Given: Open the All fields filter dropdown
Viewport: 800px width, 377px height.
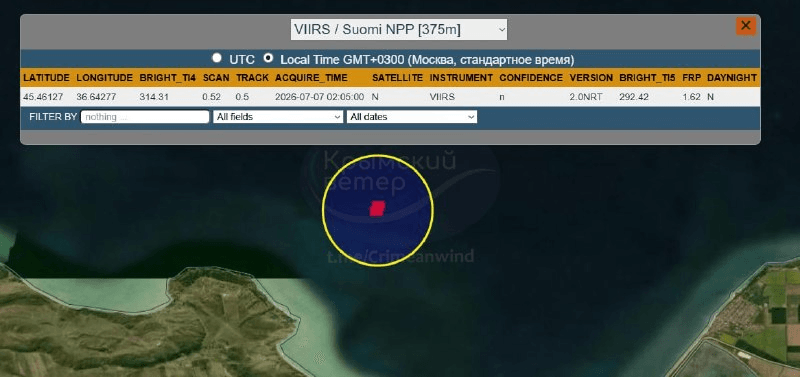Looking at the screenshot, I should pyautogui.click(x=278, y=117).
